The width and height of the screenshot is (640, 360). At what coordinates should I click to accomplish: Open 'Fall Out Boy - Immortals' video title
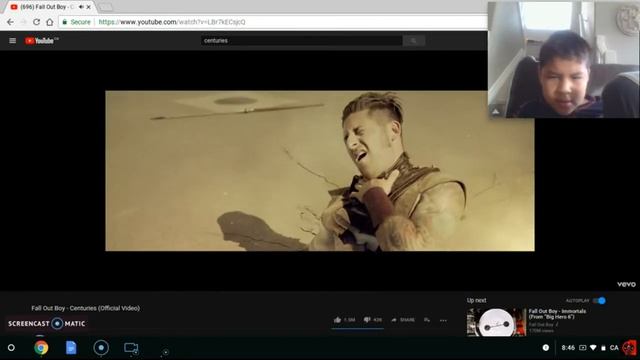(557, 314)
